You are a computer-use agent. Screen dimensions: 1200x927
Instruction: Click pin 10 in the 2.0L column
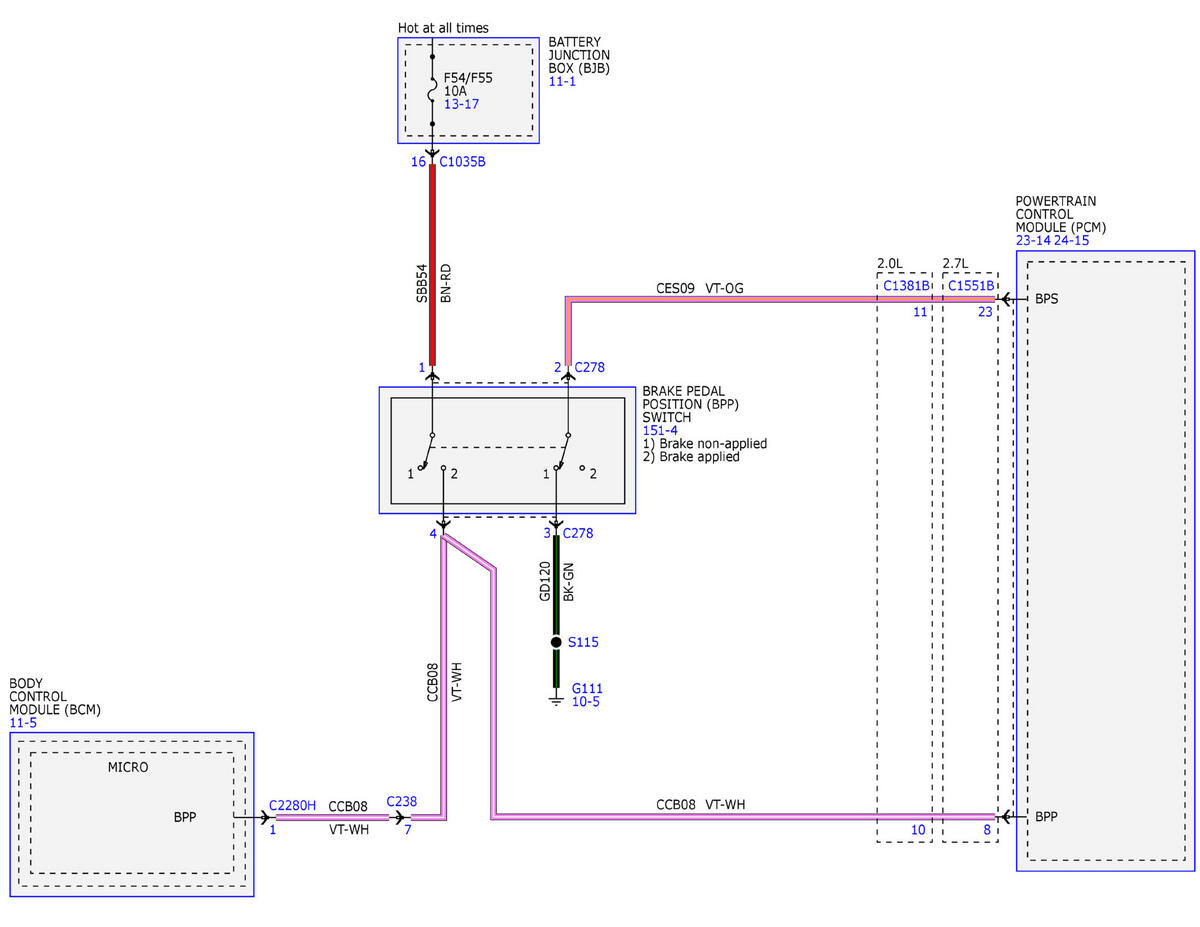point(920,830)
